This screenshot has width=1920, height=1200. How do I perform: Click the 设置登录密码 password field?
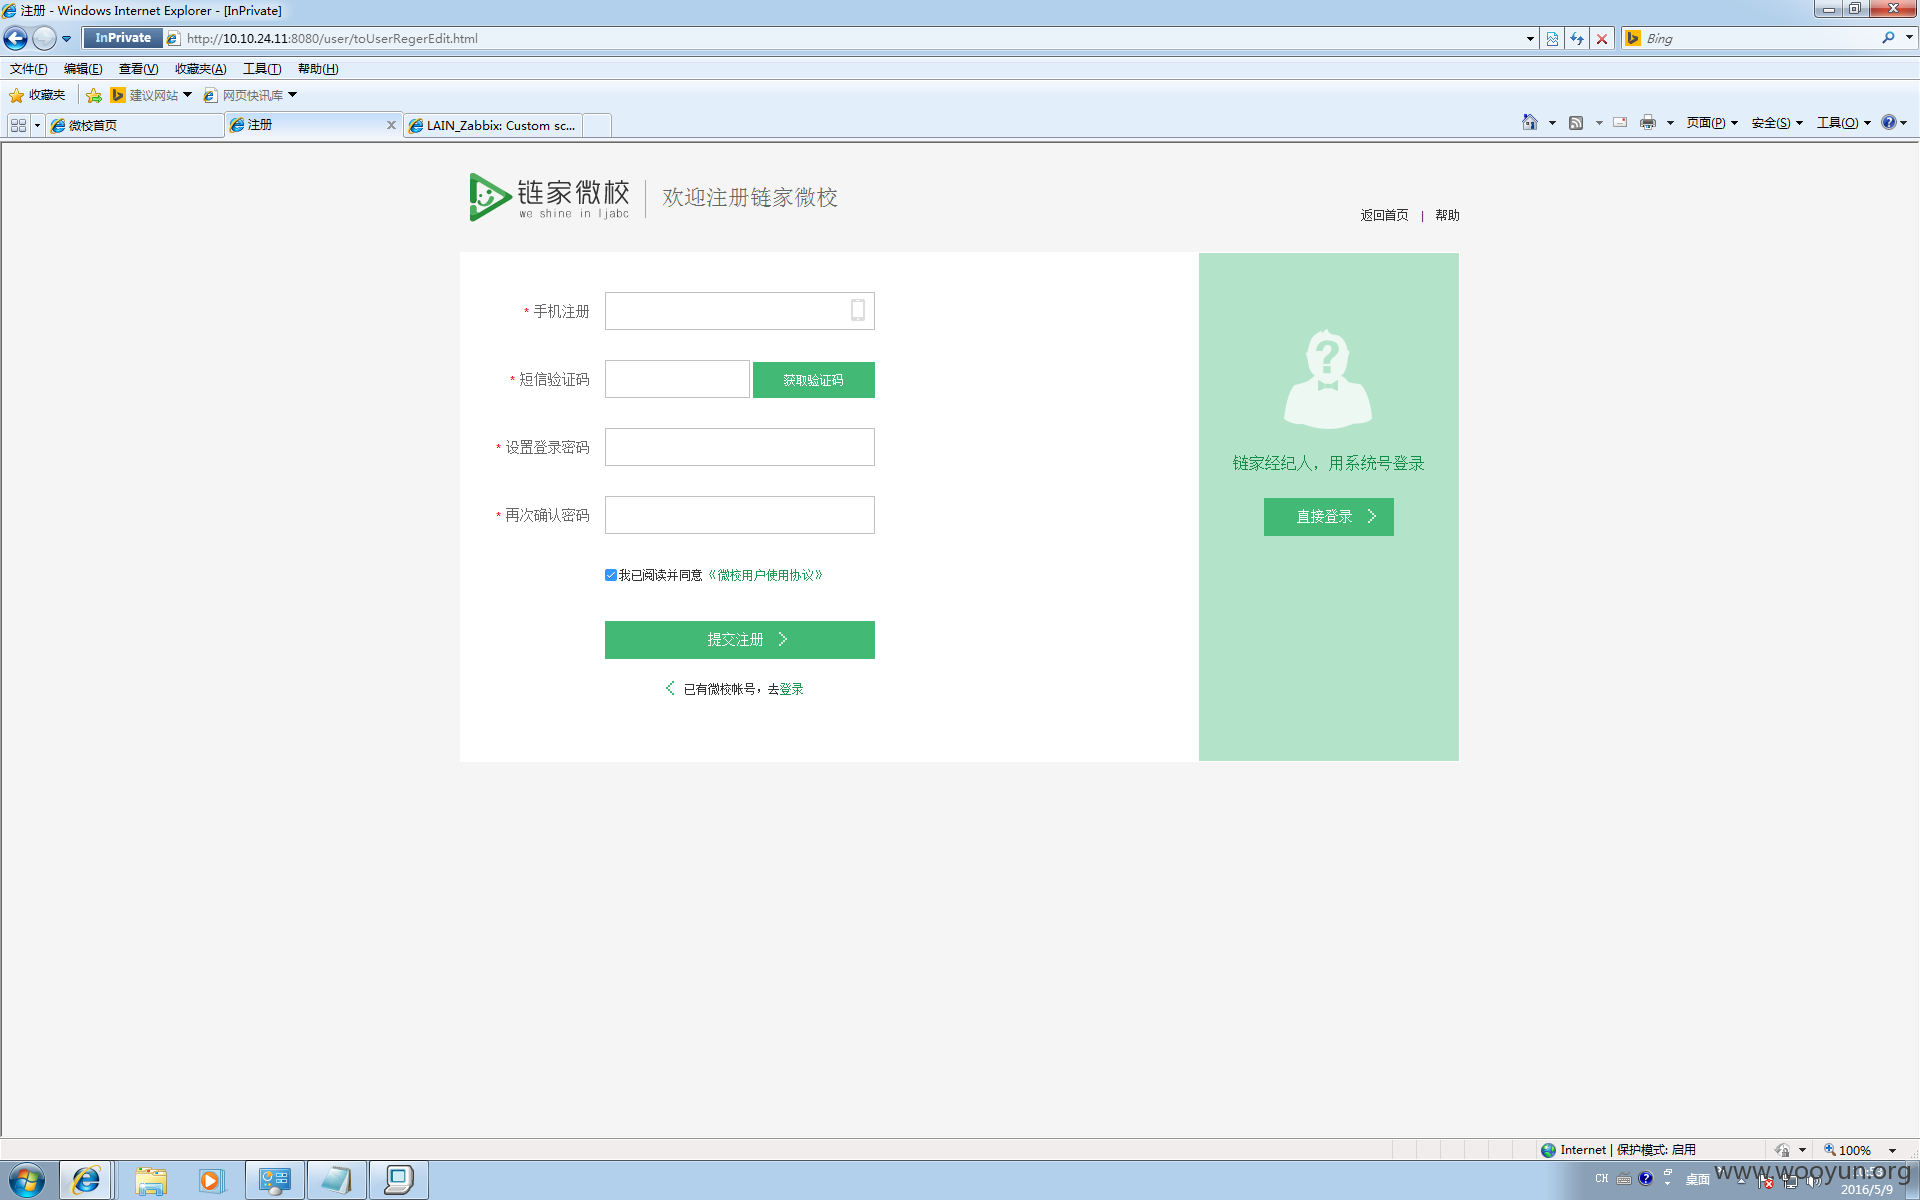(740, 447)
